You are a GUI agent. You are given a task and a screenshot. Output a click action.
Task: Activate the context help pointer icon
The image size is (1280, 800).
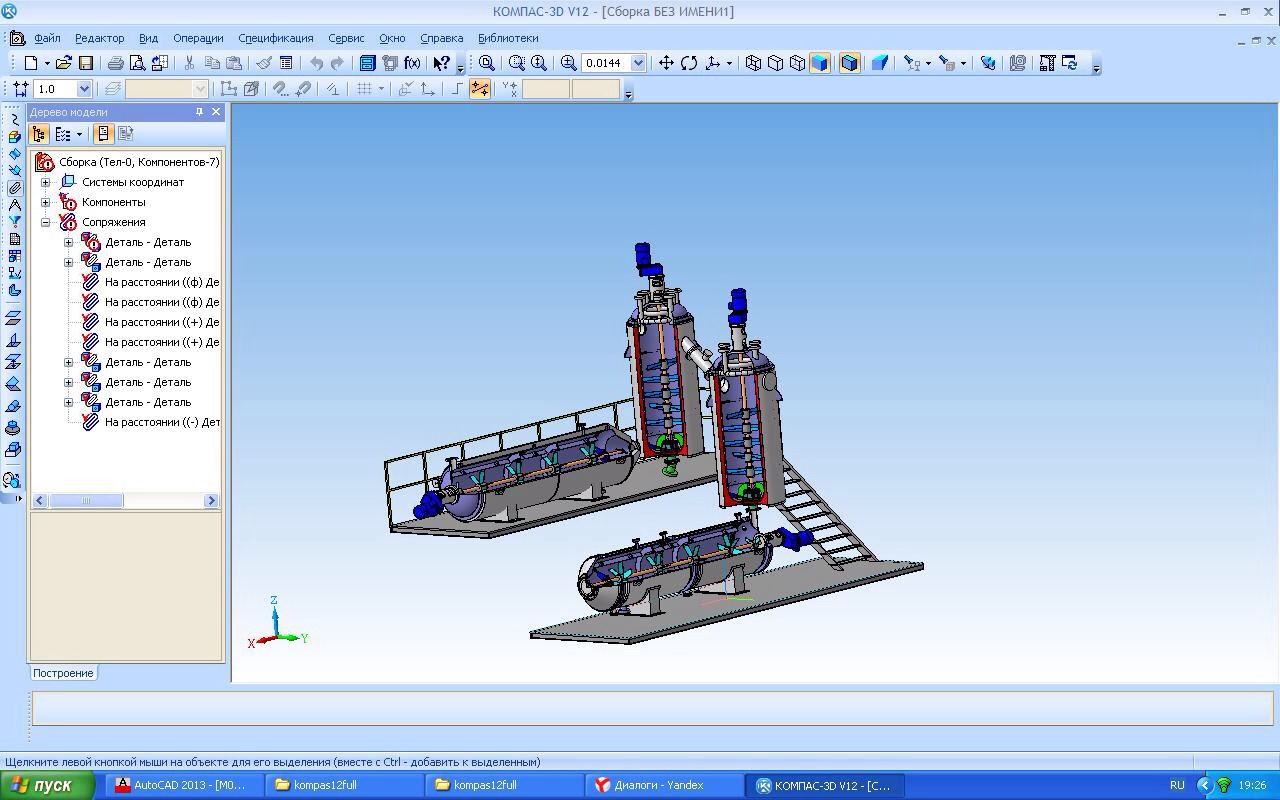coord(441,63)
